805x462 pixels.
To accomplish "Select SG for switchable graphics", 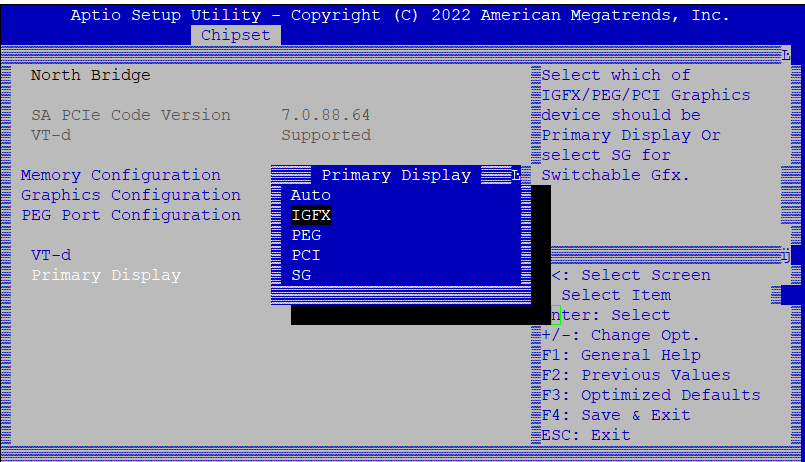I will point(301,275).
